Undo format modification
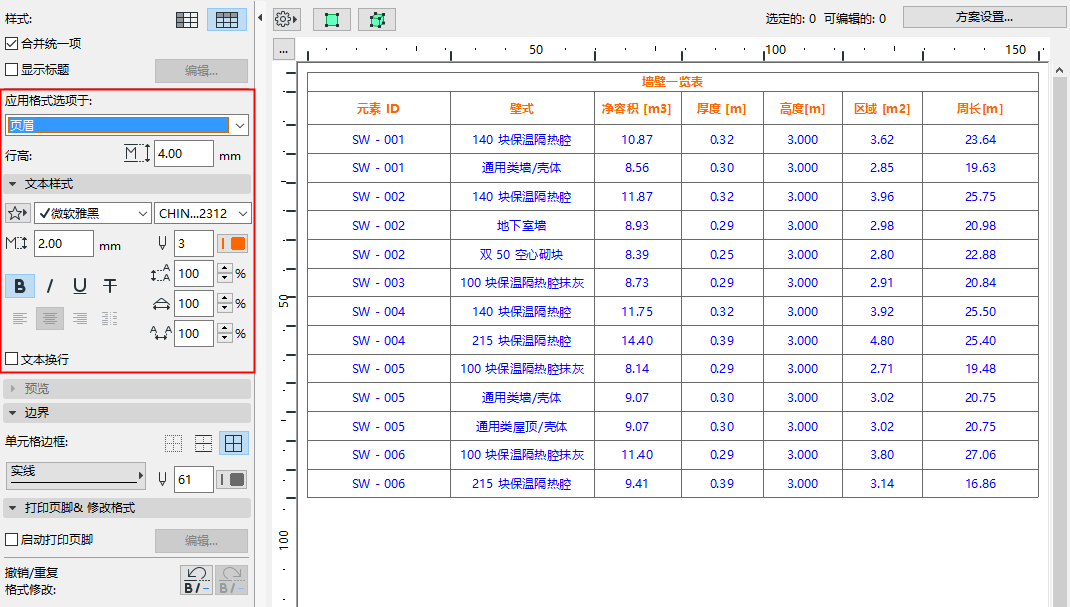 pyautogui.click(x=197, y=580)
